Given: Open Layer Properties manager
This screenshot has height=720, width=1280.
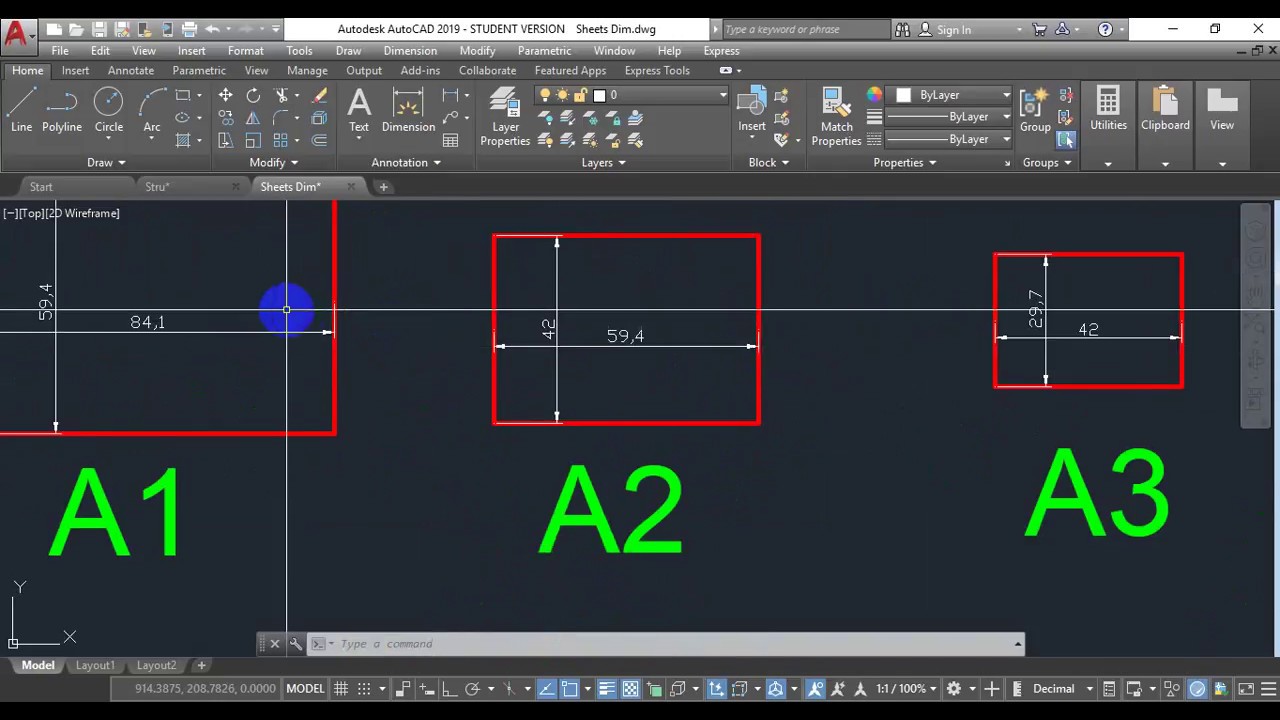Looking at the screenshot, I should click(505, 117).
